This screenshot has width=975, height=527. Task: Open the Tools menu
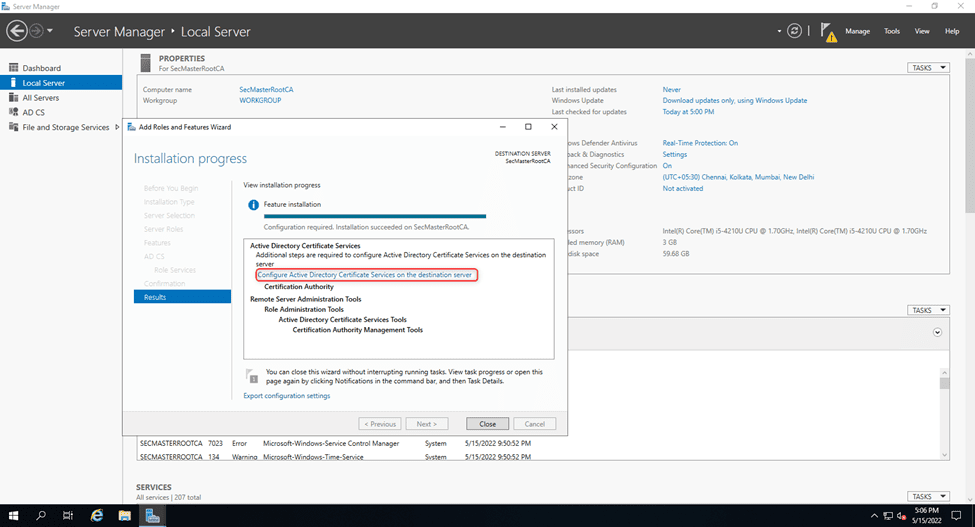coord(892,31)
